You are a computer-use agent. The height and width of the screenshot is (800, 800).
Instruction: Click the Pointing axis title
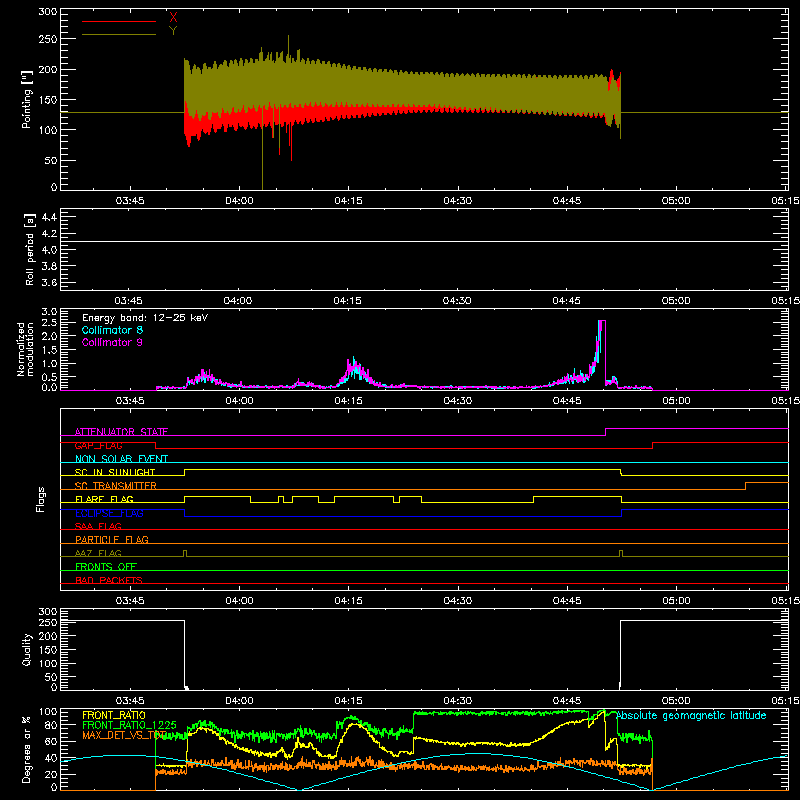coord(27,99)
